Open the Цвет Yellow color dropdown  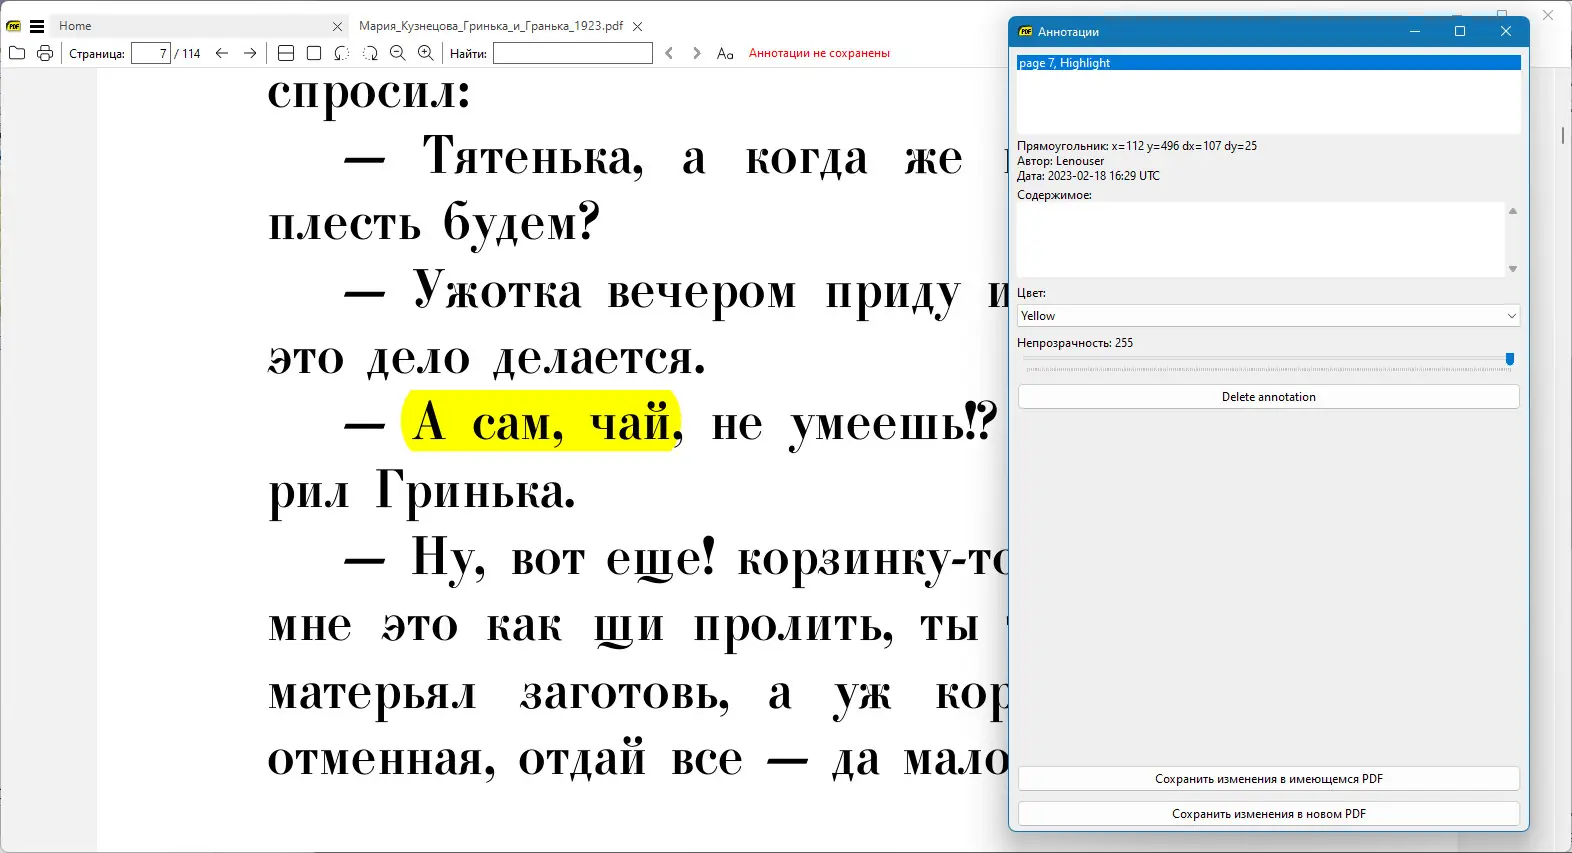1269,316
